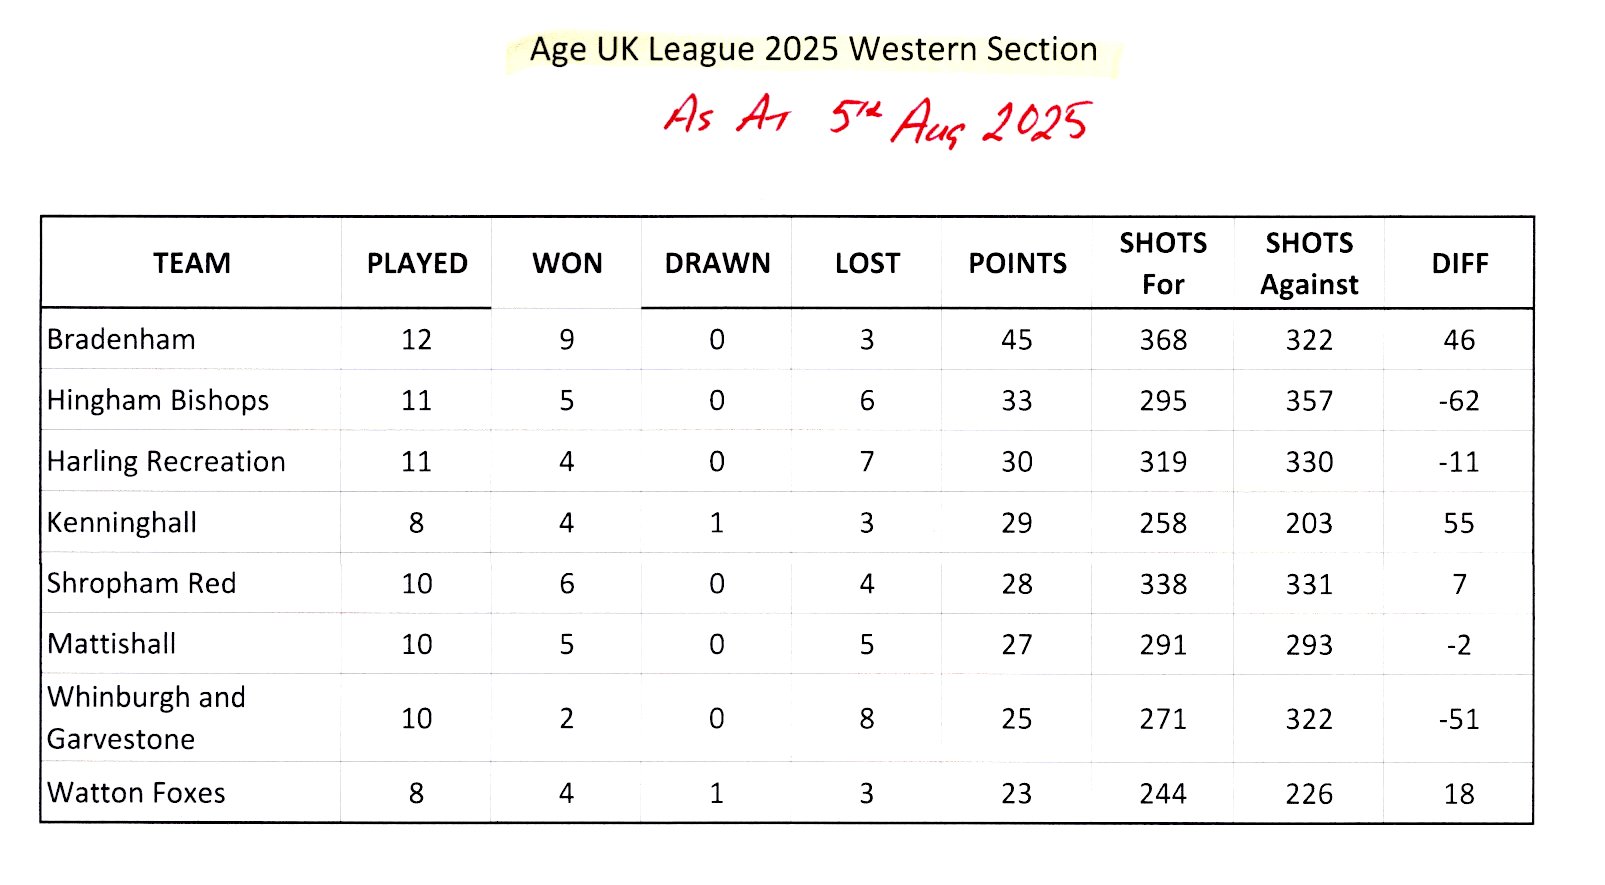
Task: Click the Watton Foxes team name
Action: pyautogui.click(x=136, y=793)
